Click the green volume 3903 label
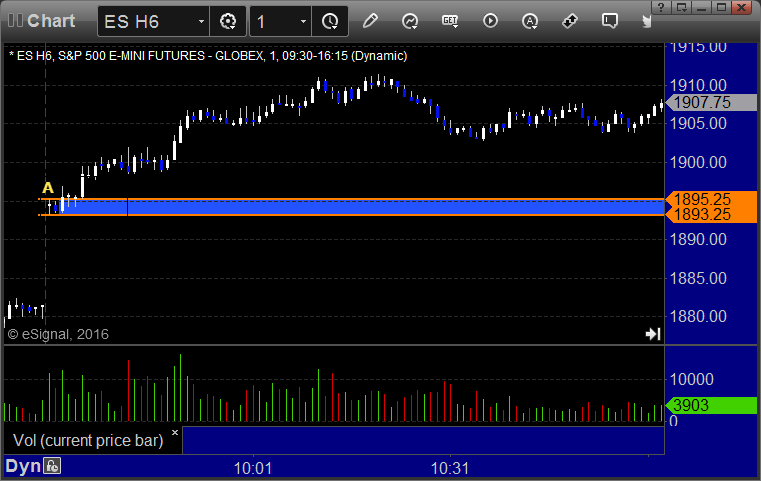761x481 pixels. click(x=711, y=405)
